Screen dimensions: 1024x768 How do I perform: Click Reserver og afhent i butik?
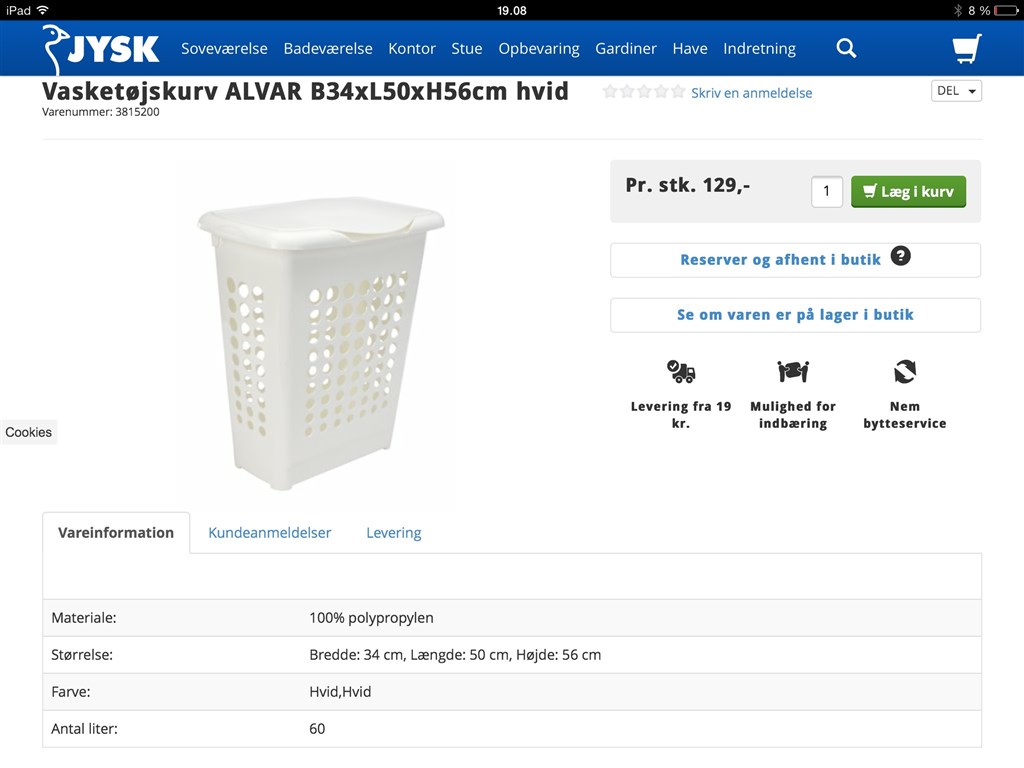point(780,260)
